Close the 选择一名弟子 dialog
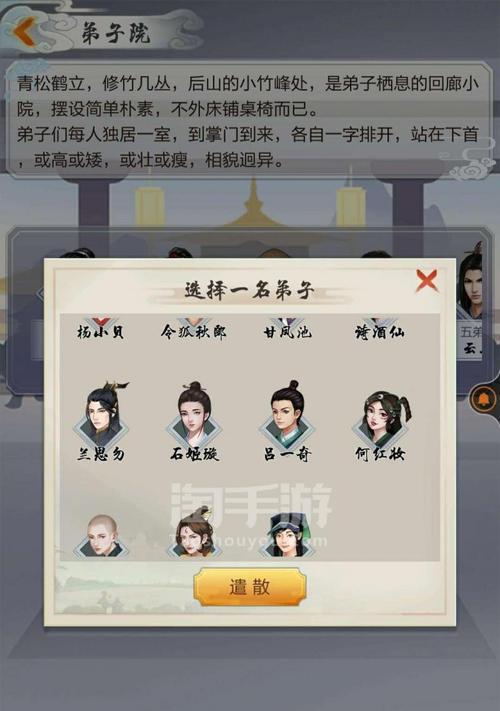This screenshot has height=711, width=500. pos(427,280)
